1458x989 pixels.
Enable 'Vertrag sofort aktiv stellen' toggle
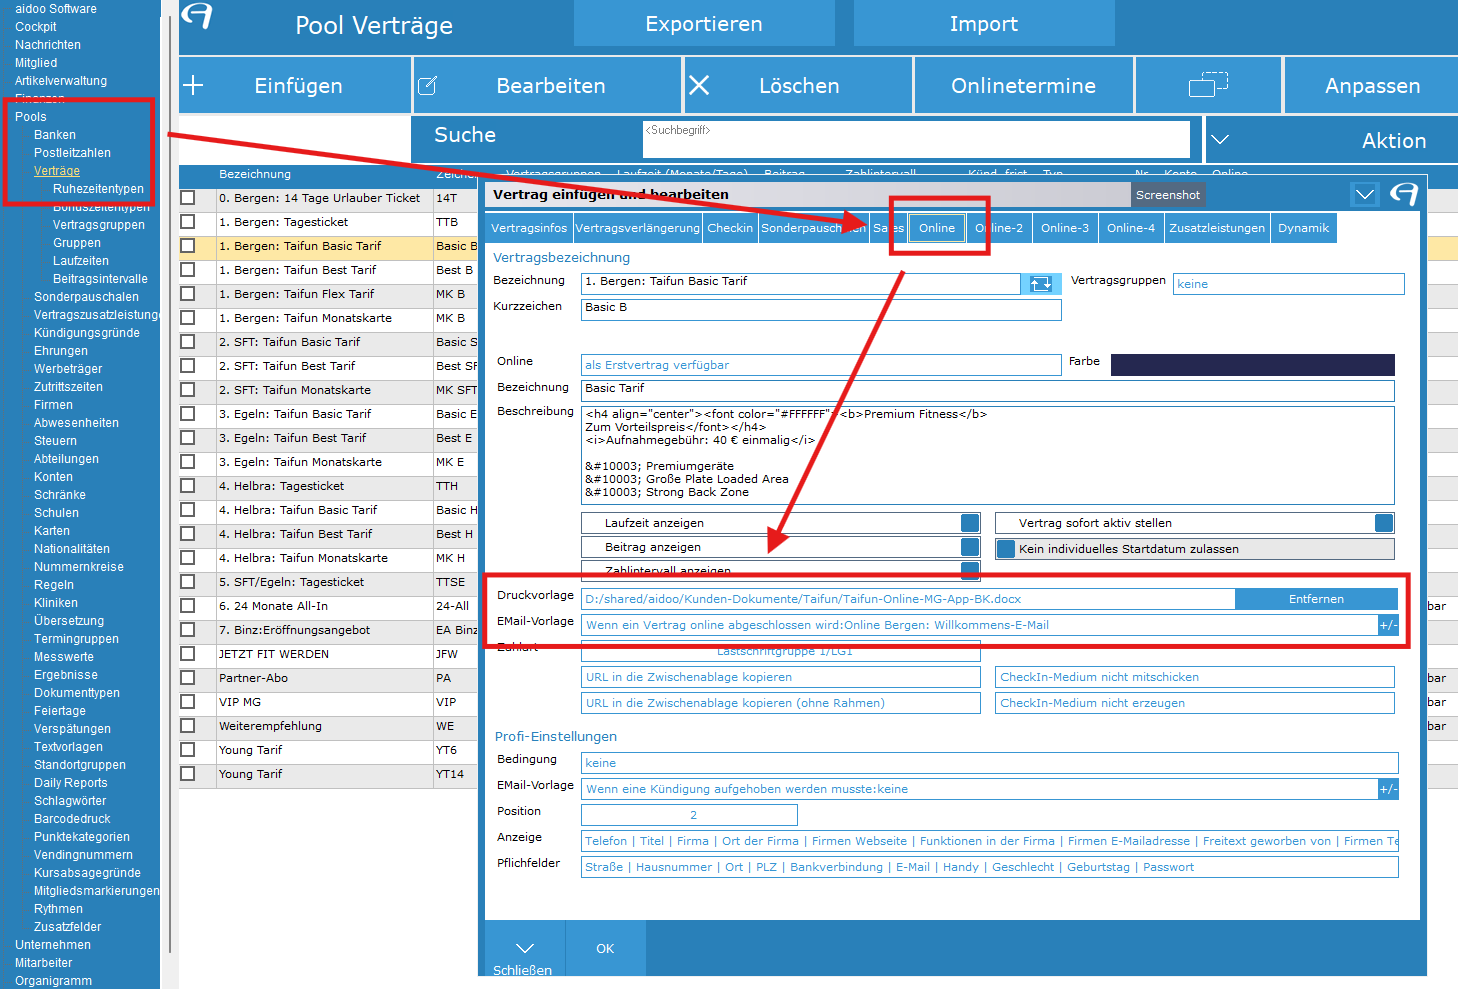pyautogui.click(x=1383, y=523)
